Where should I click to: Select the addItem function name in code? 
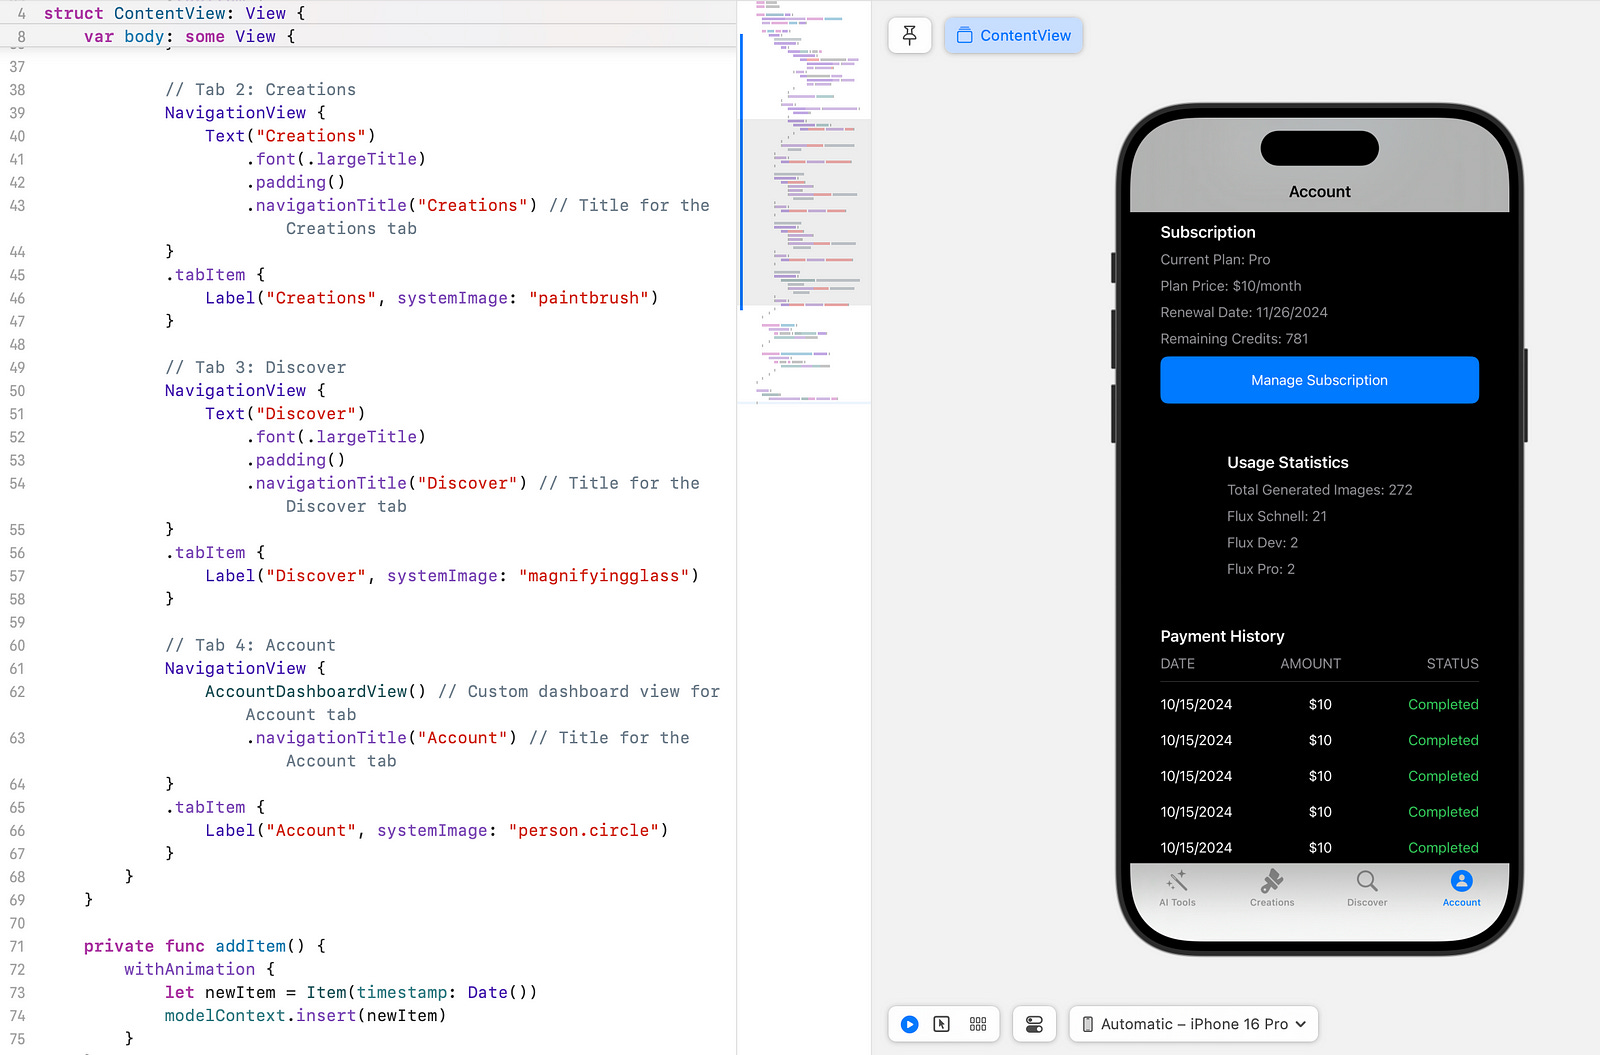[x=249, y=946]
